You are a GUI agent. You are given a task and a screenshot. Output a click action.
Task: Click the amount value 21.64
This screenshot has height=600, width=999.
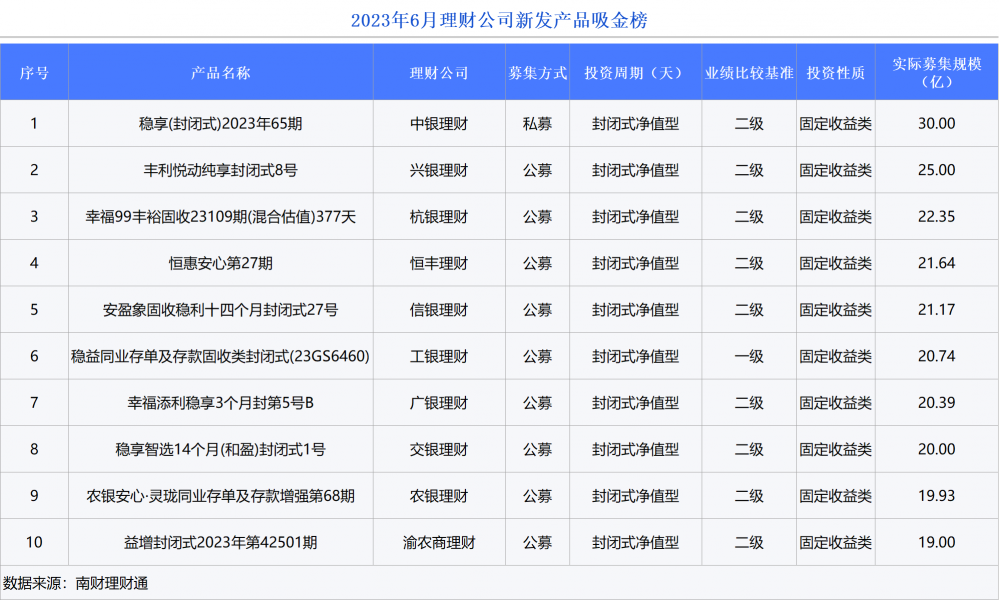click(x=937, y=263)
